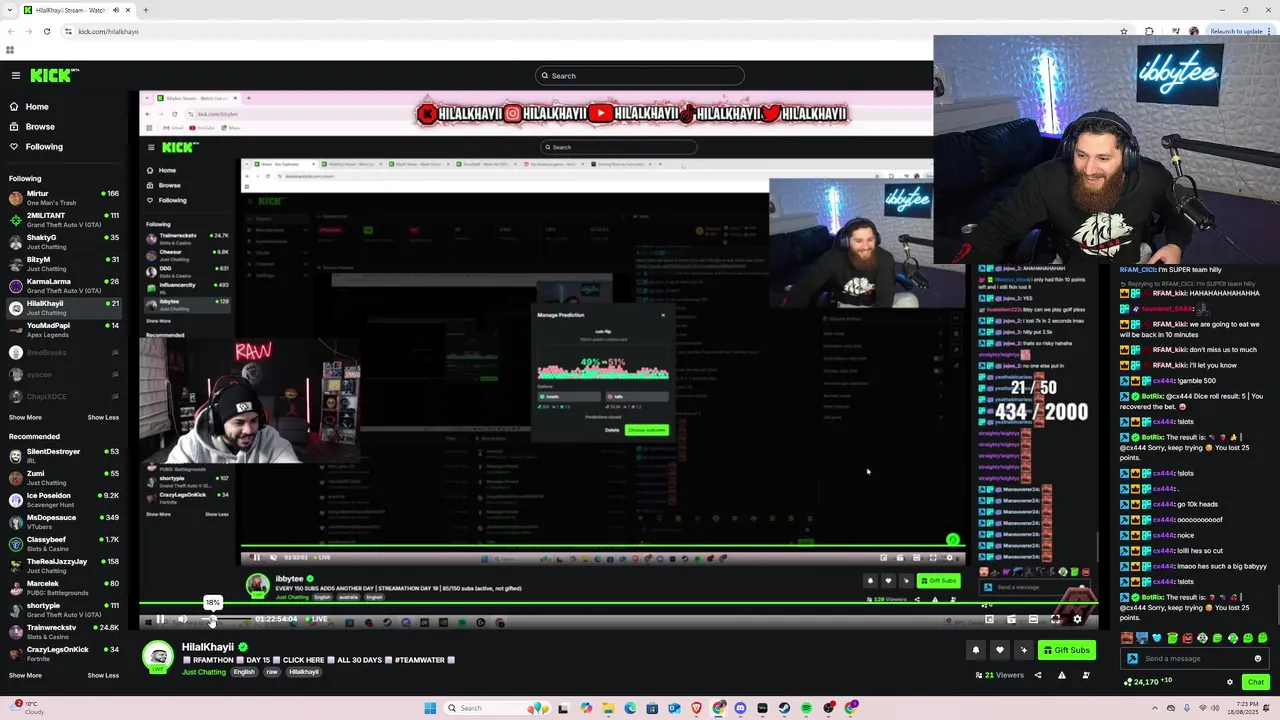This screenshot has height=720, width=1280.
Task: Expand Following list with Show More
Action: [25, 417]
